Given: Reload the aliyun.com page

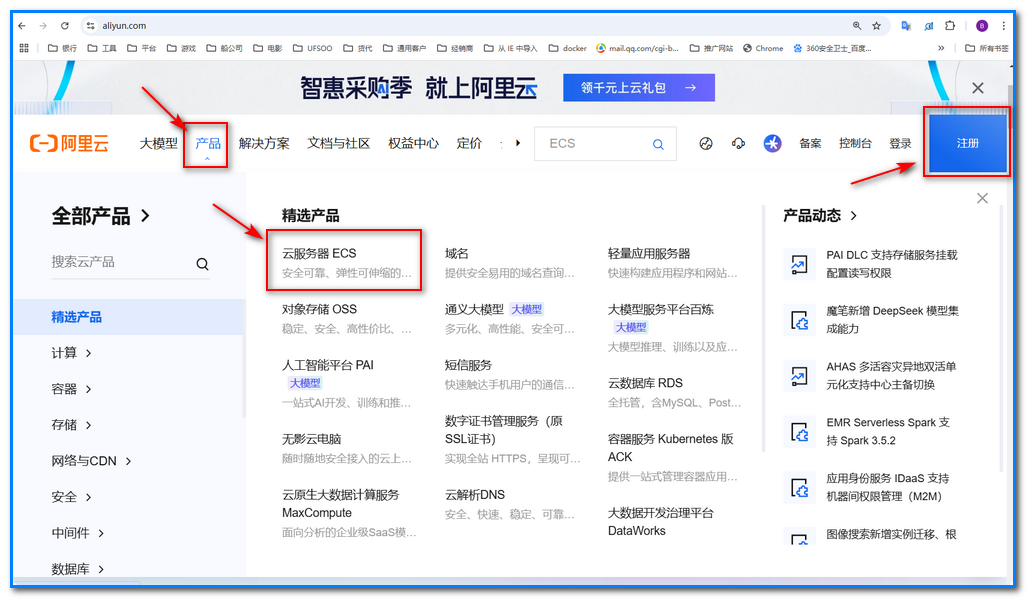Looking at the screenshot, I should (x=65, y=26).
